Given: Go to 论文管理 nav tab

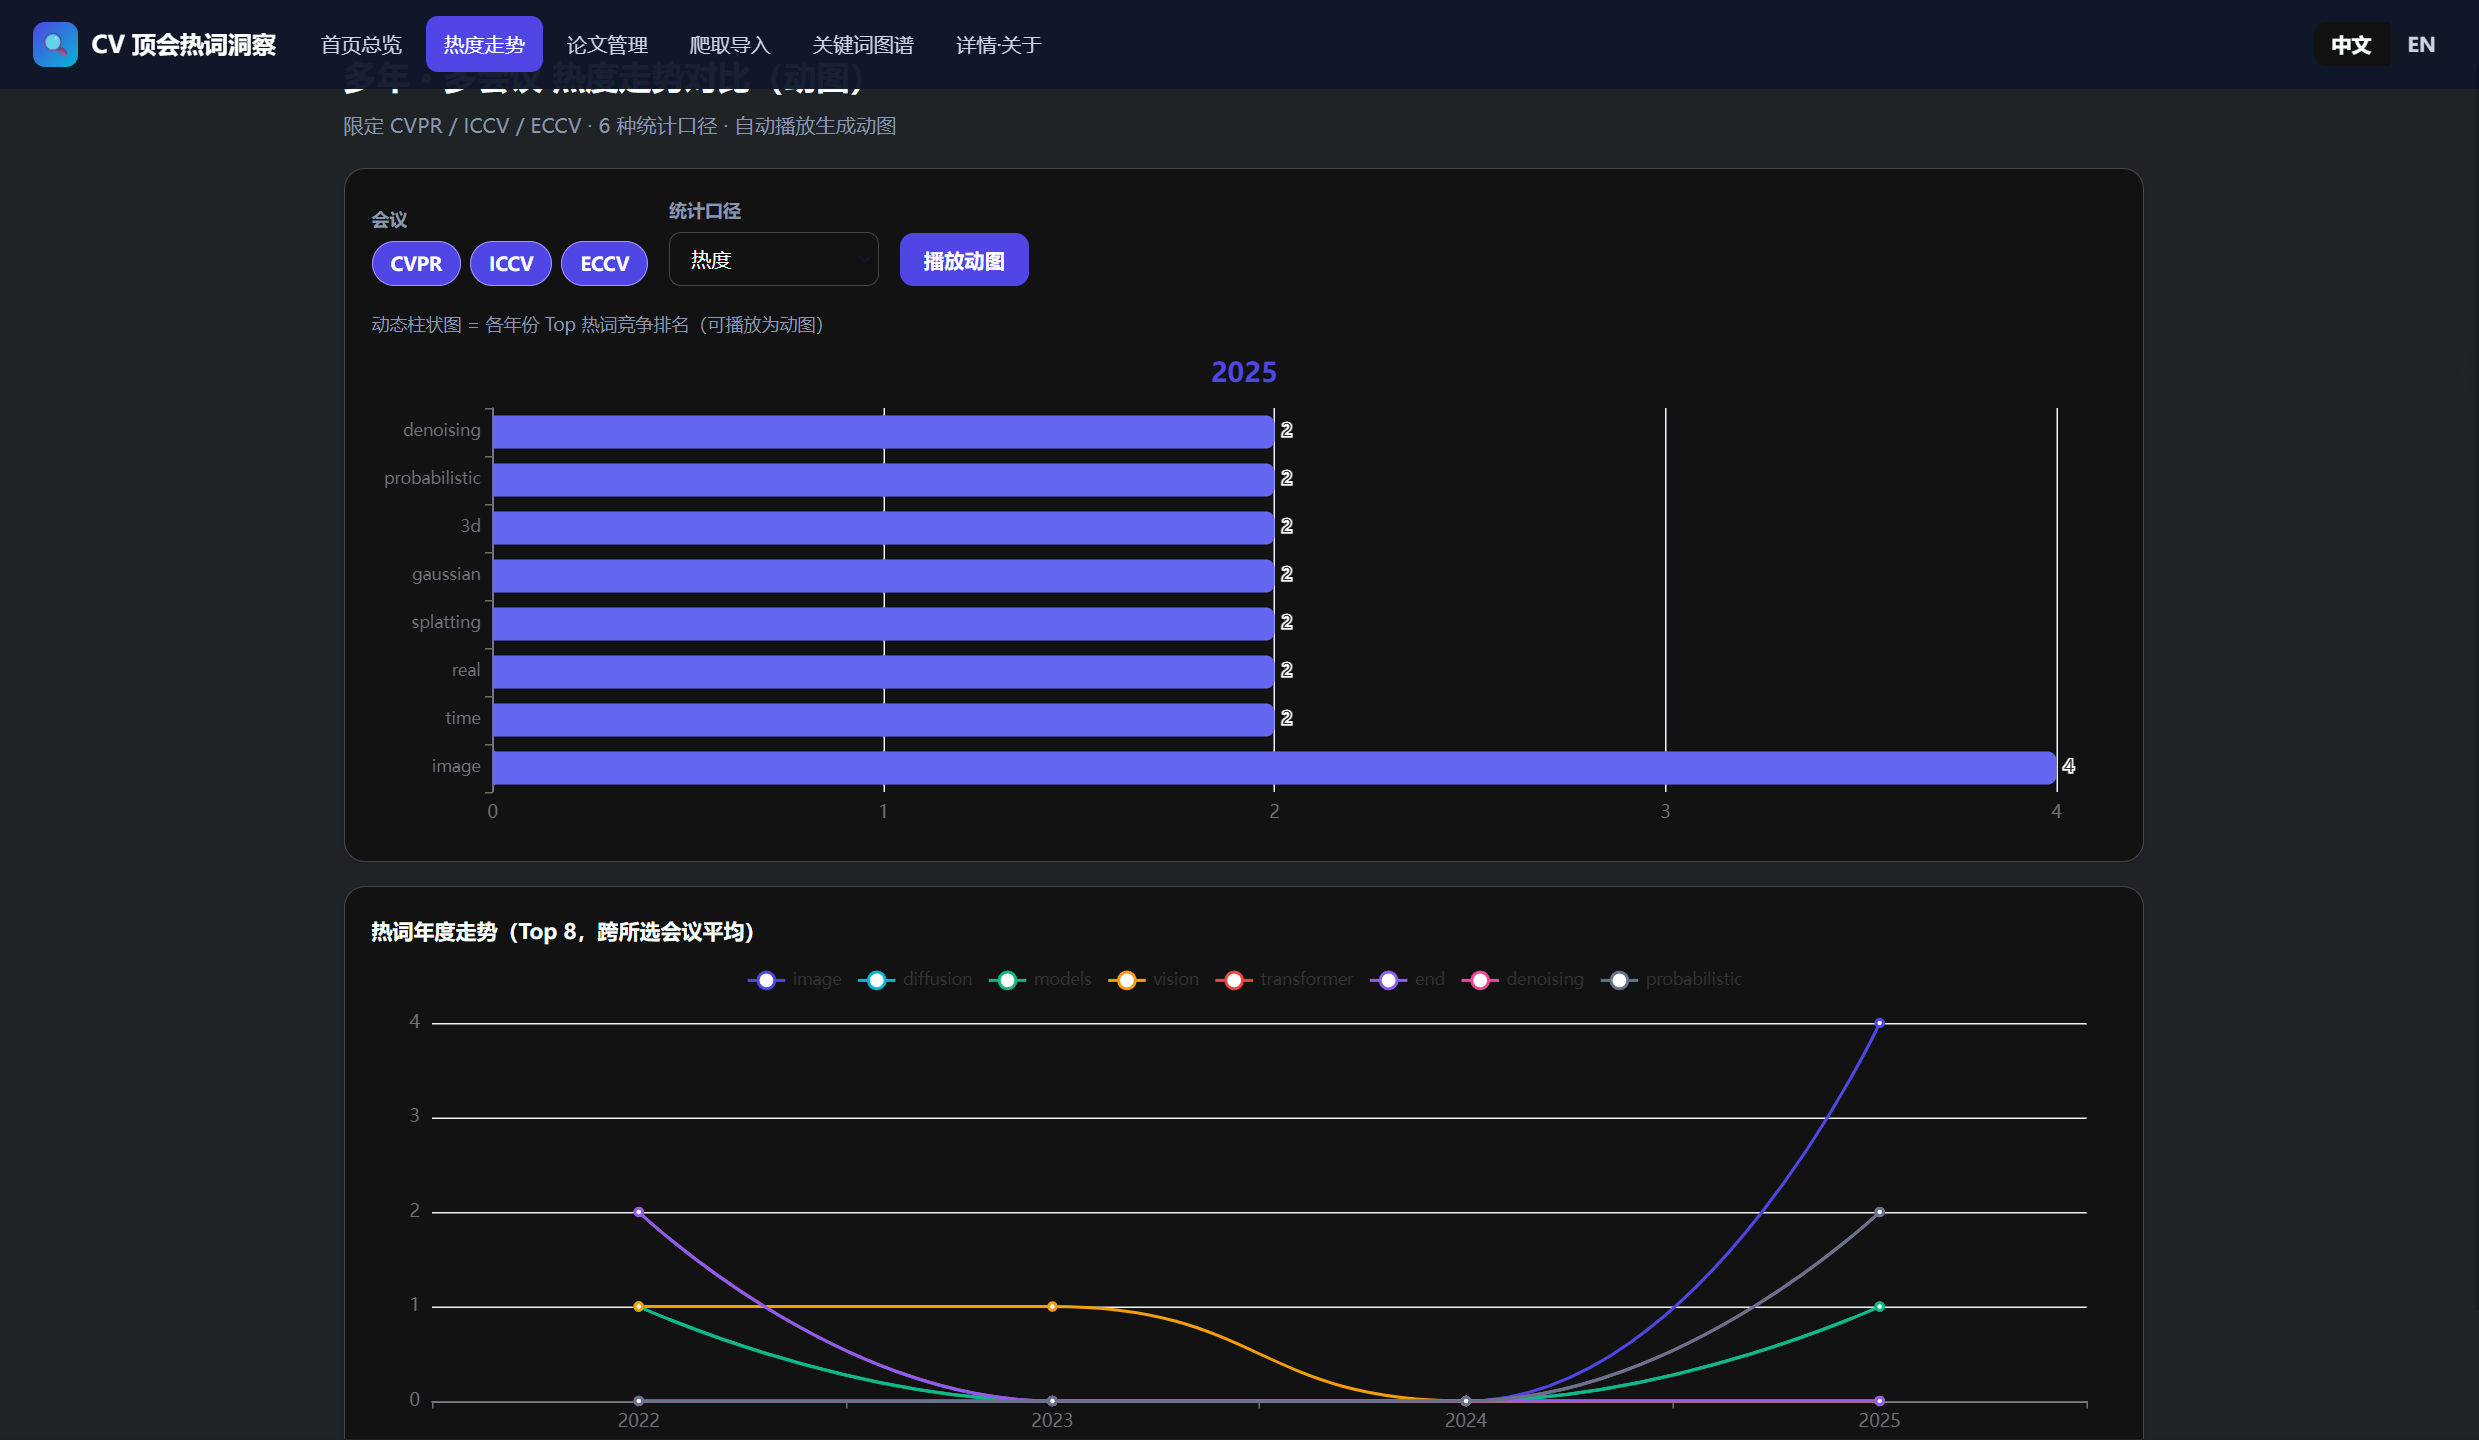Looking at the screenshot, I should coord(607,45).
